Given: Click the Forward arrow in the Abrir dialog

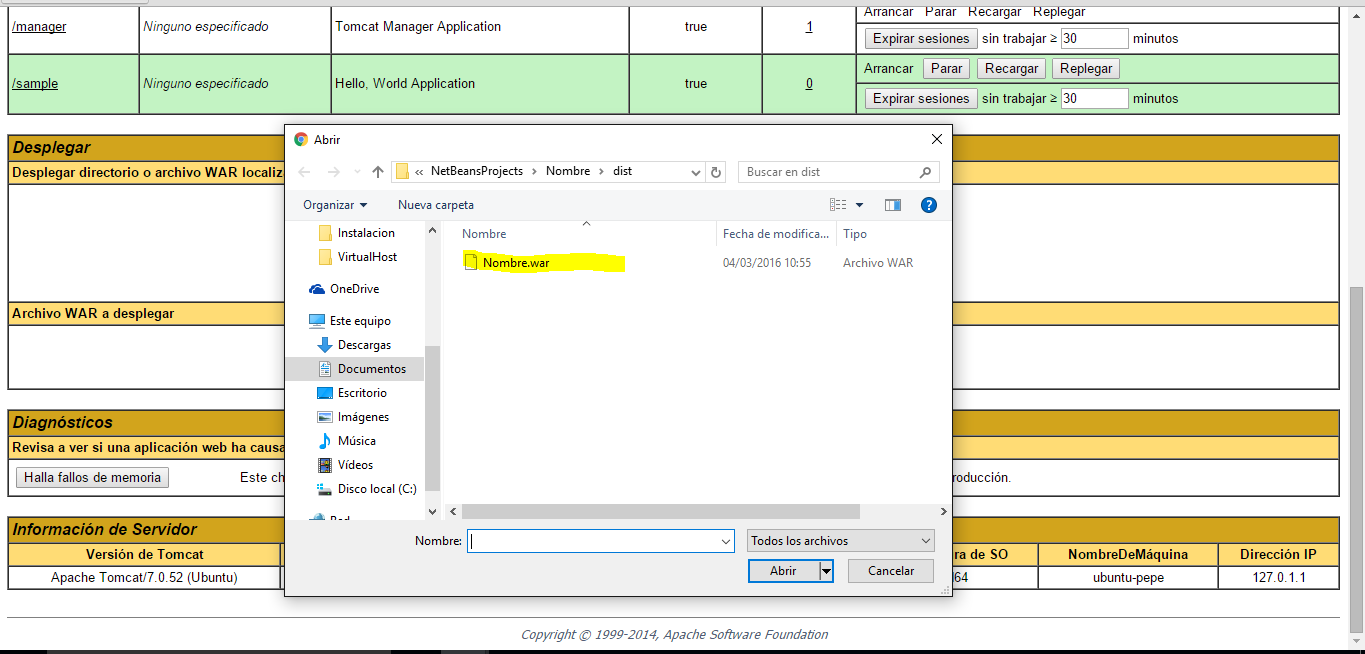Looking at the screenshot, I should tap(334, 172).
